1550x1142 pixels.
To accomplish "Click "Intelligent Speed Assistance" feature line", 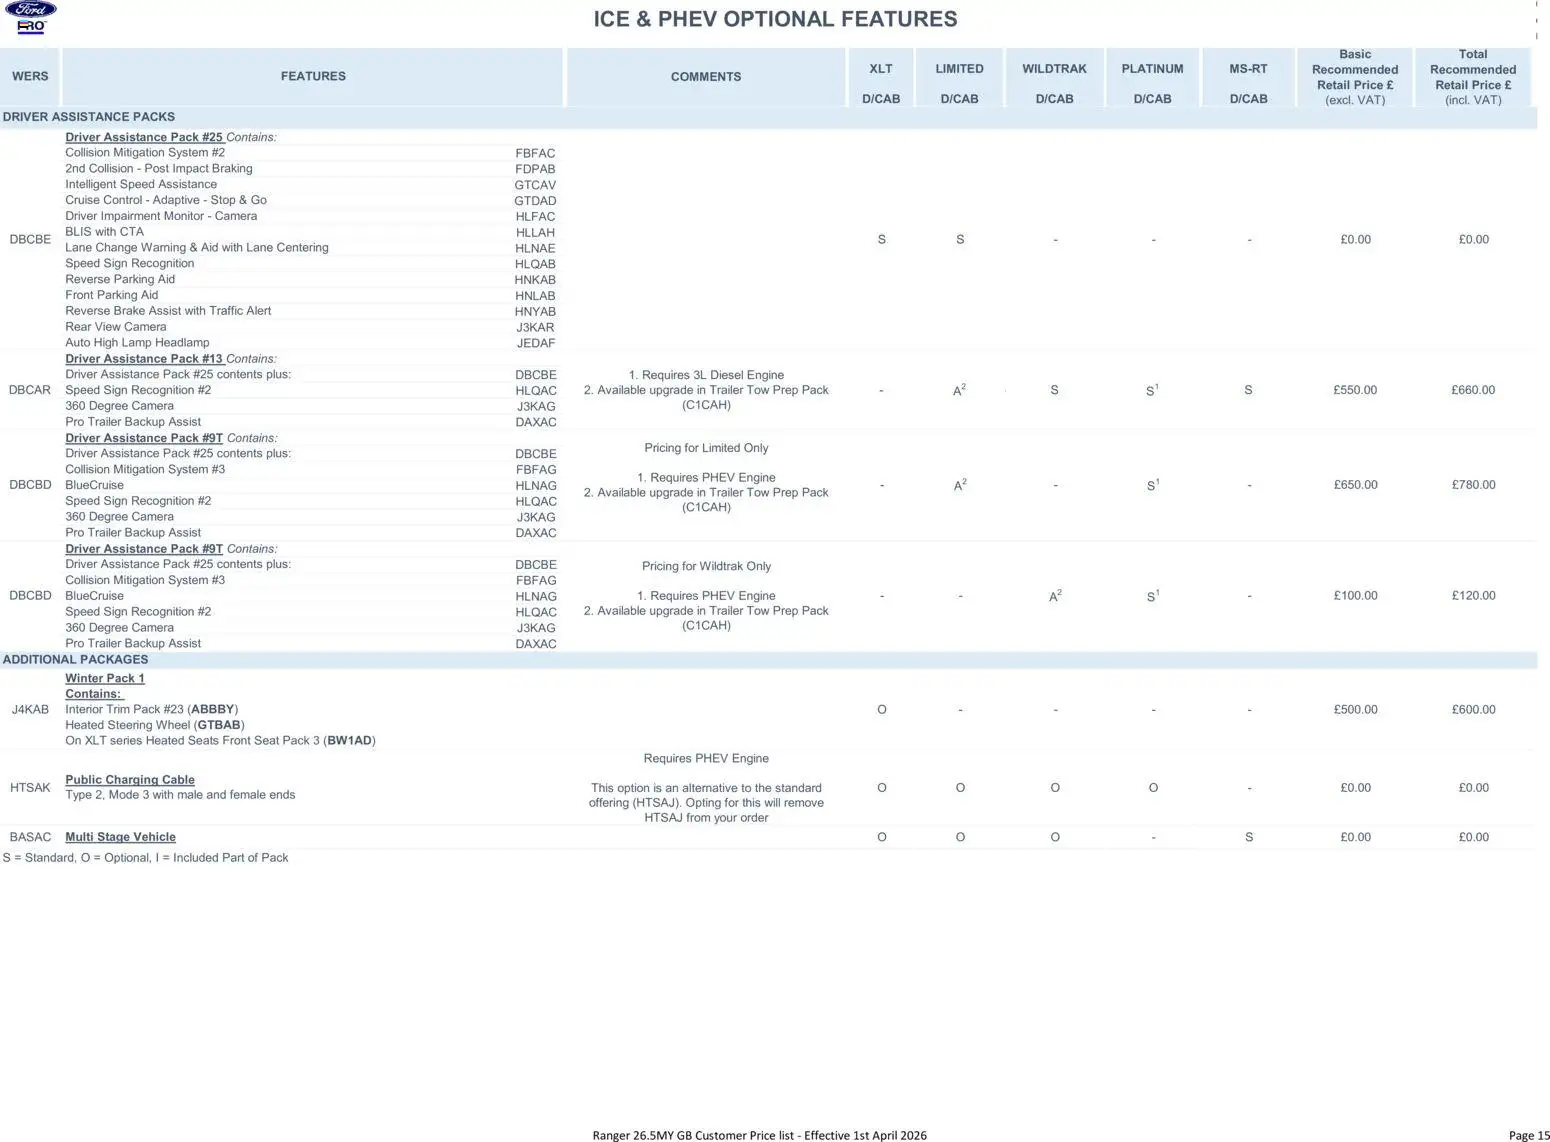I will coord(141,185).
